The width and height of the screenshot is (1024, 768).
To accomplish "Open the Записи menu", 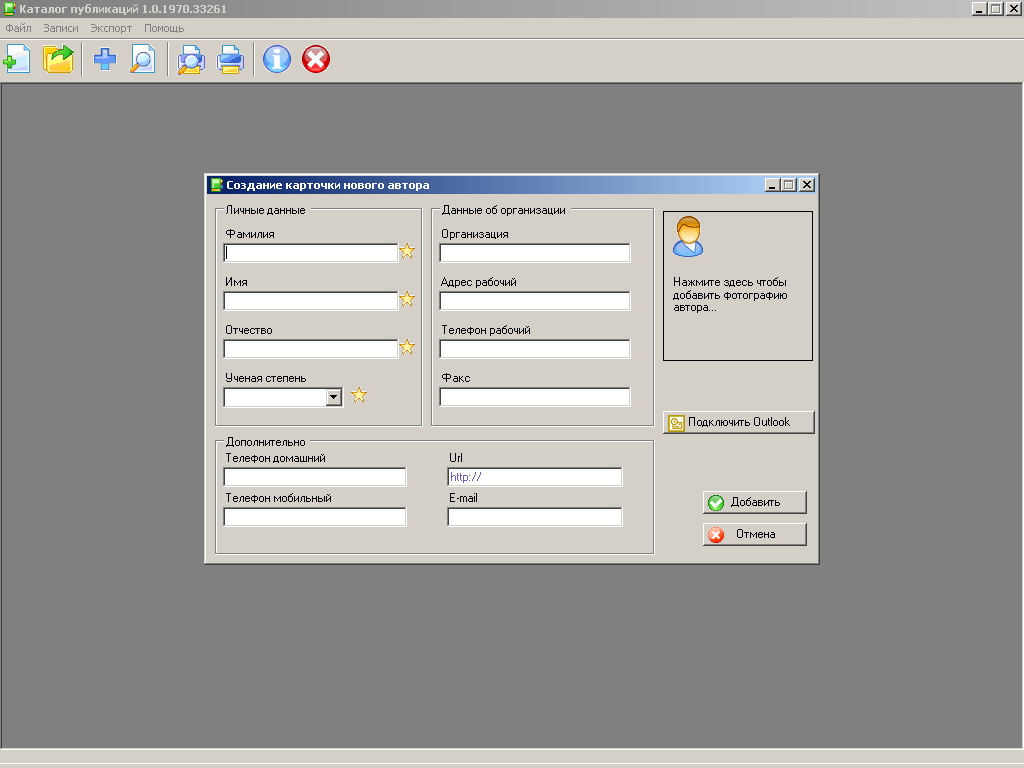I will tap(61, 28).
